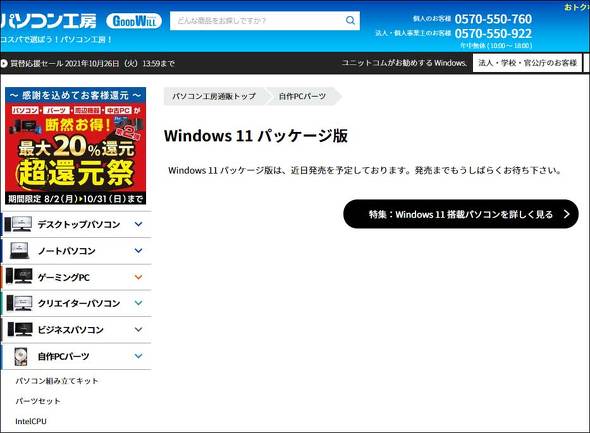
Task: Go to 自作PCパーツ breadcrumb
Action: click(x=302, y=96)
